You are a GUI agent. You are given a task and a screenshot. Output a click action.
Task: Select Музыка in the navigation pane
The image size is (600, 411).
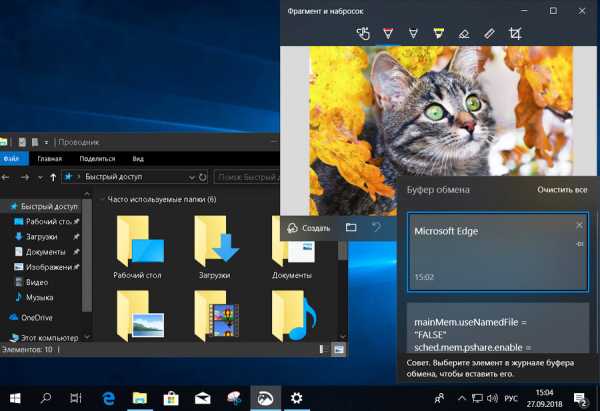(x=40, y=297)
